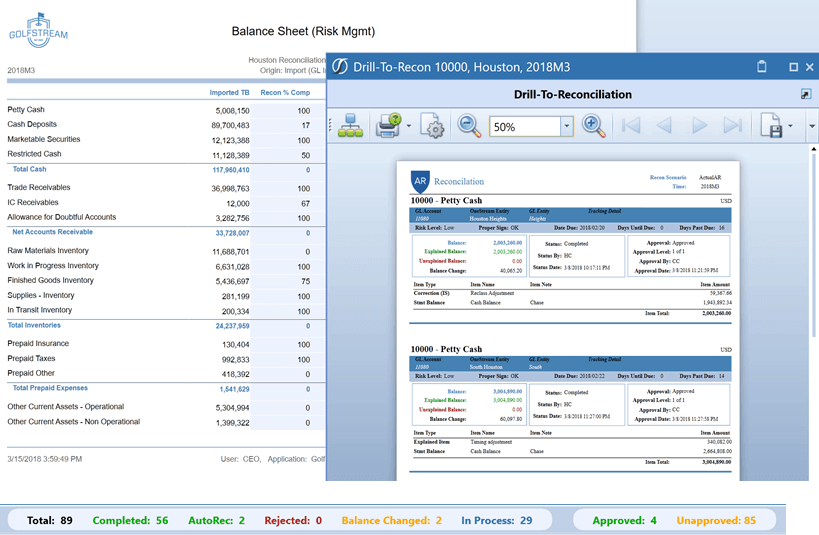Click the clipboard icon in title bar

[762, 66]
